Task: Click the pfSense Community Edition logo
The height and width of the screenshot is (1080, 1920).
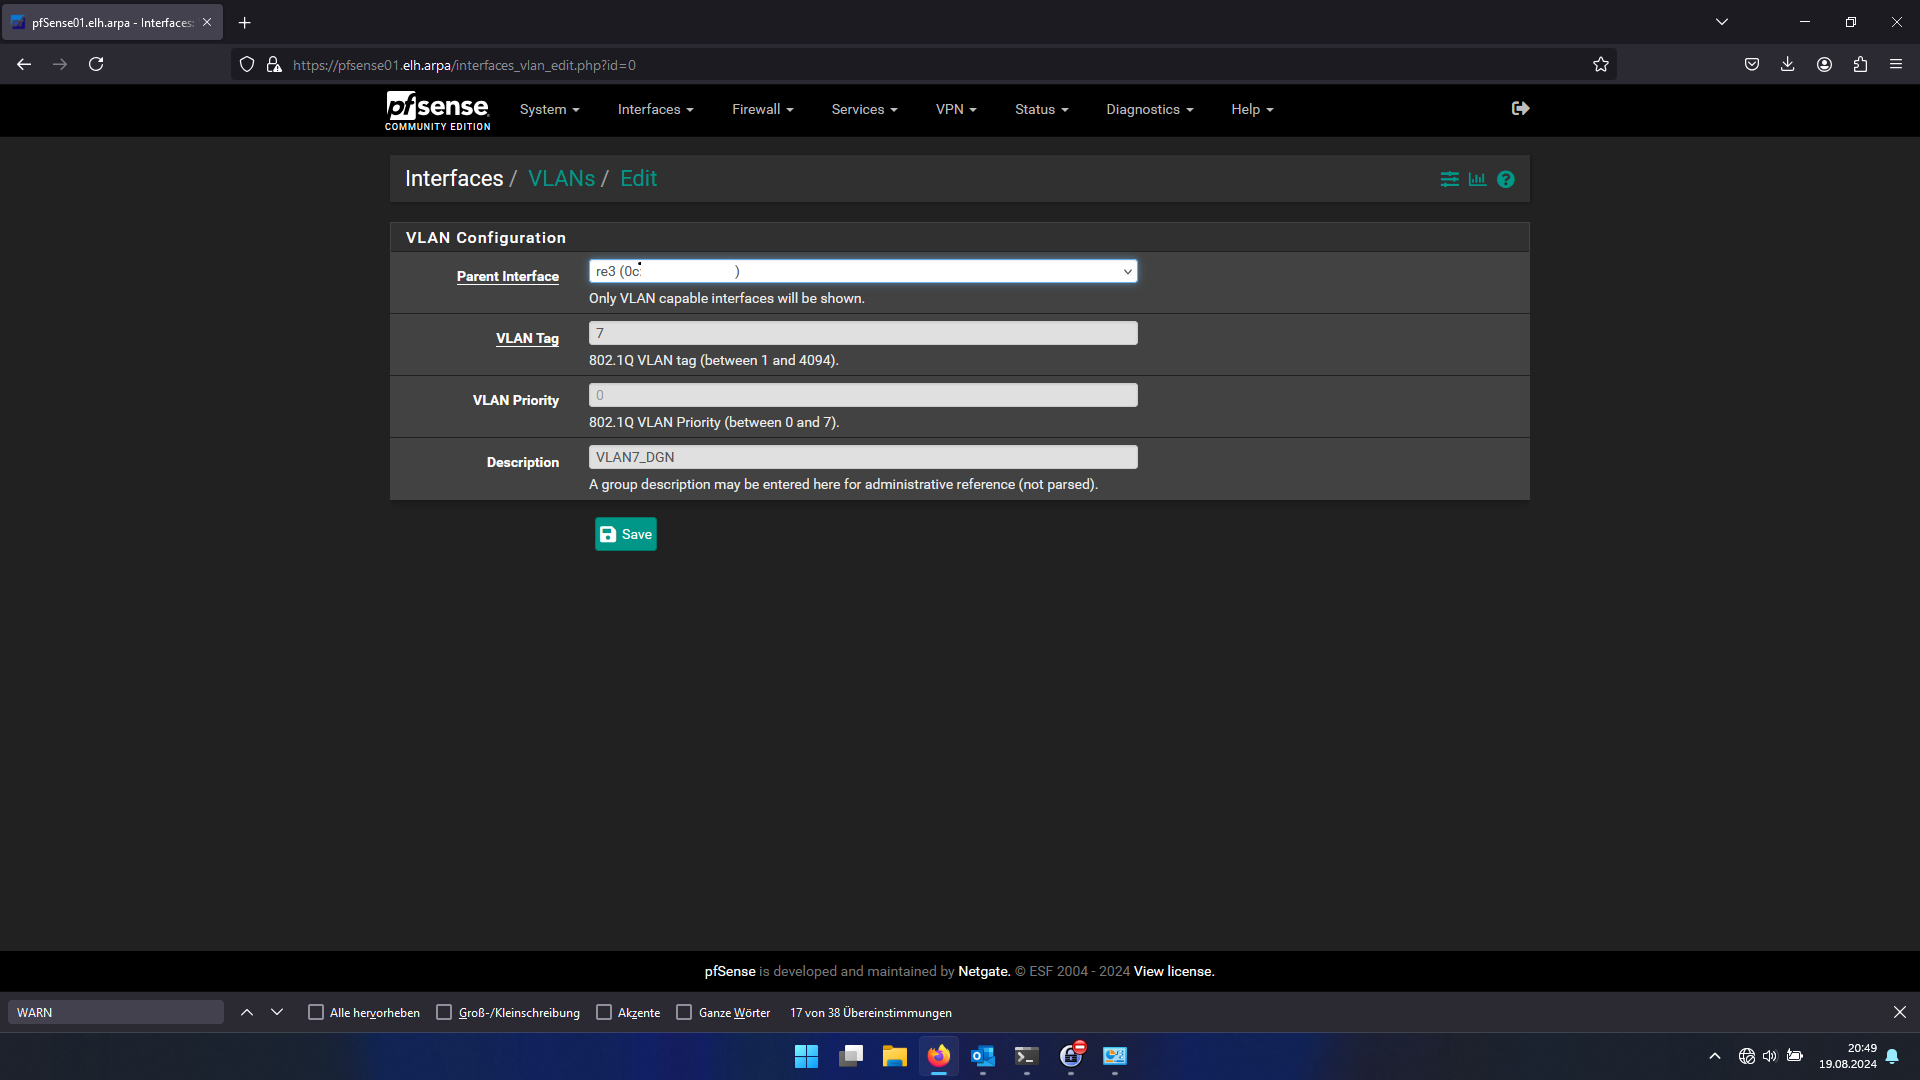Action: coord(438,110)
